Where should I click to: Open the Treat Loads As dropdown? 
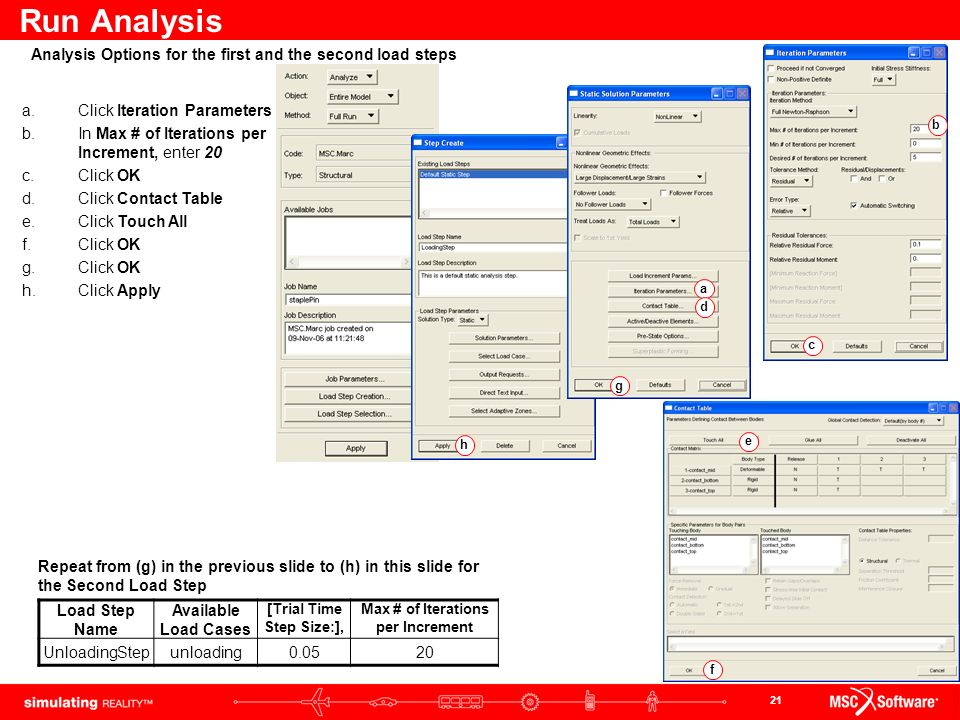(x=653, y=222)
